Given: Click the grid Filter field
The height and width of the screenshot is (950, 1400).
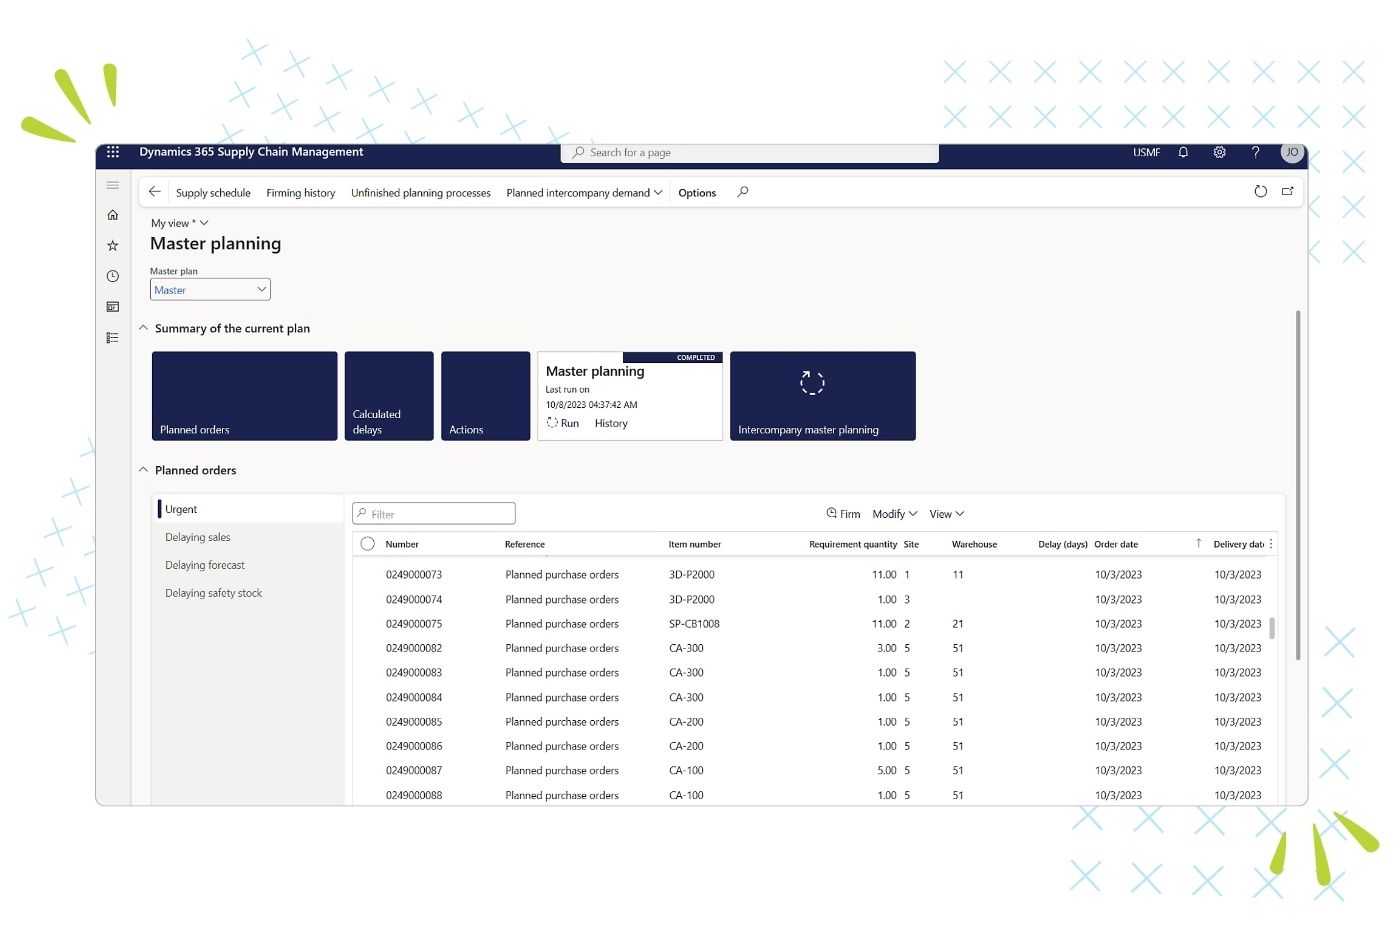Looking at the screenshot, I should (x=434, y=514).
